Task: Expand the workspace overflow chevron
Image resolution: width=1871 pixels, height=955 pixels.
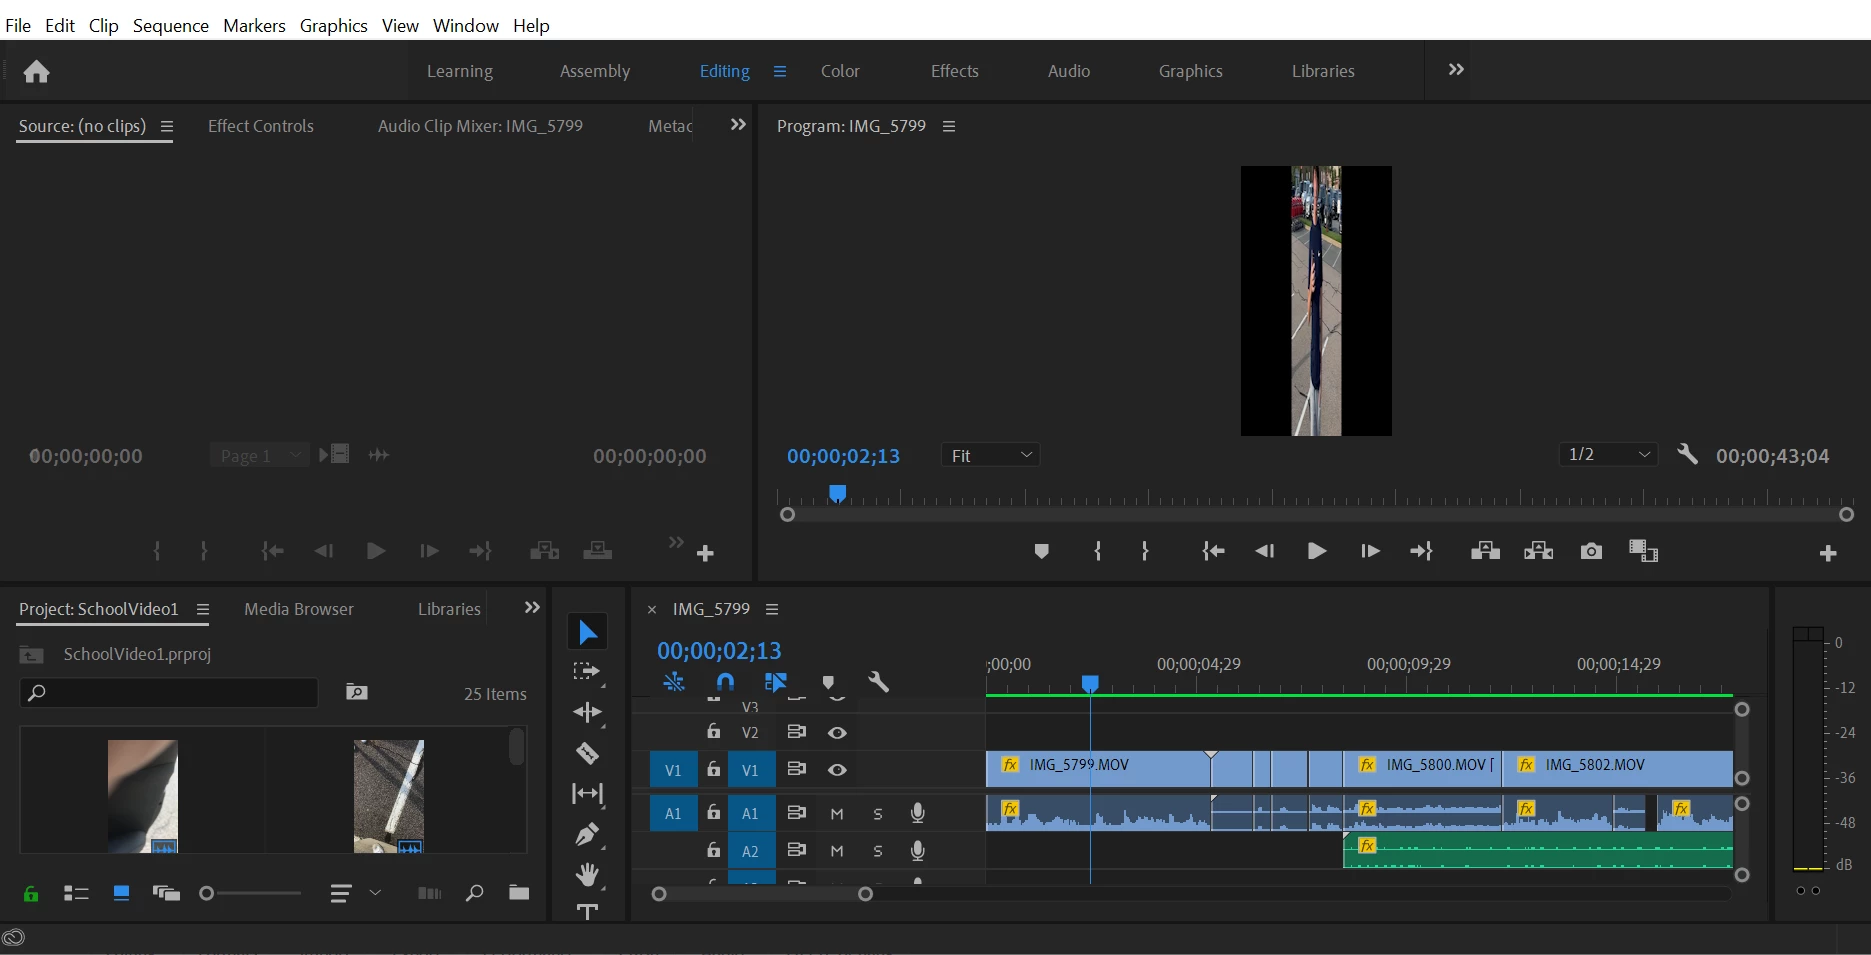Action: (x=1456, y=70)
